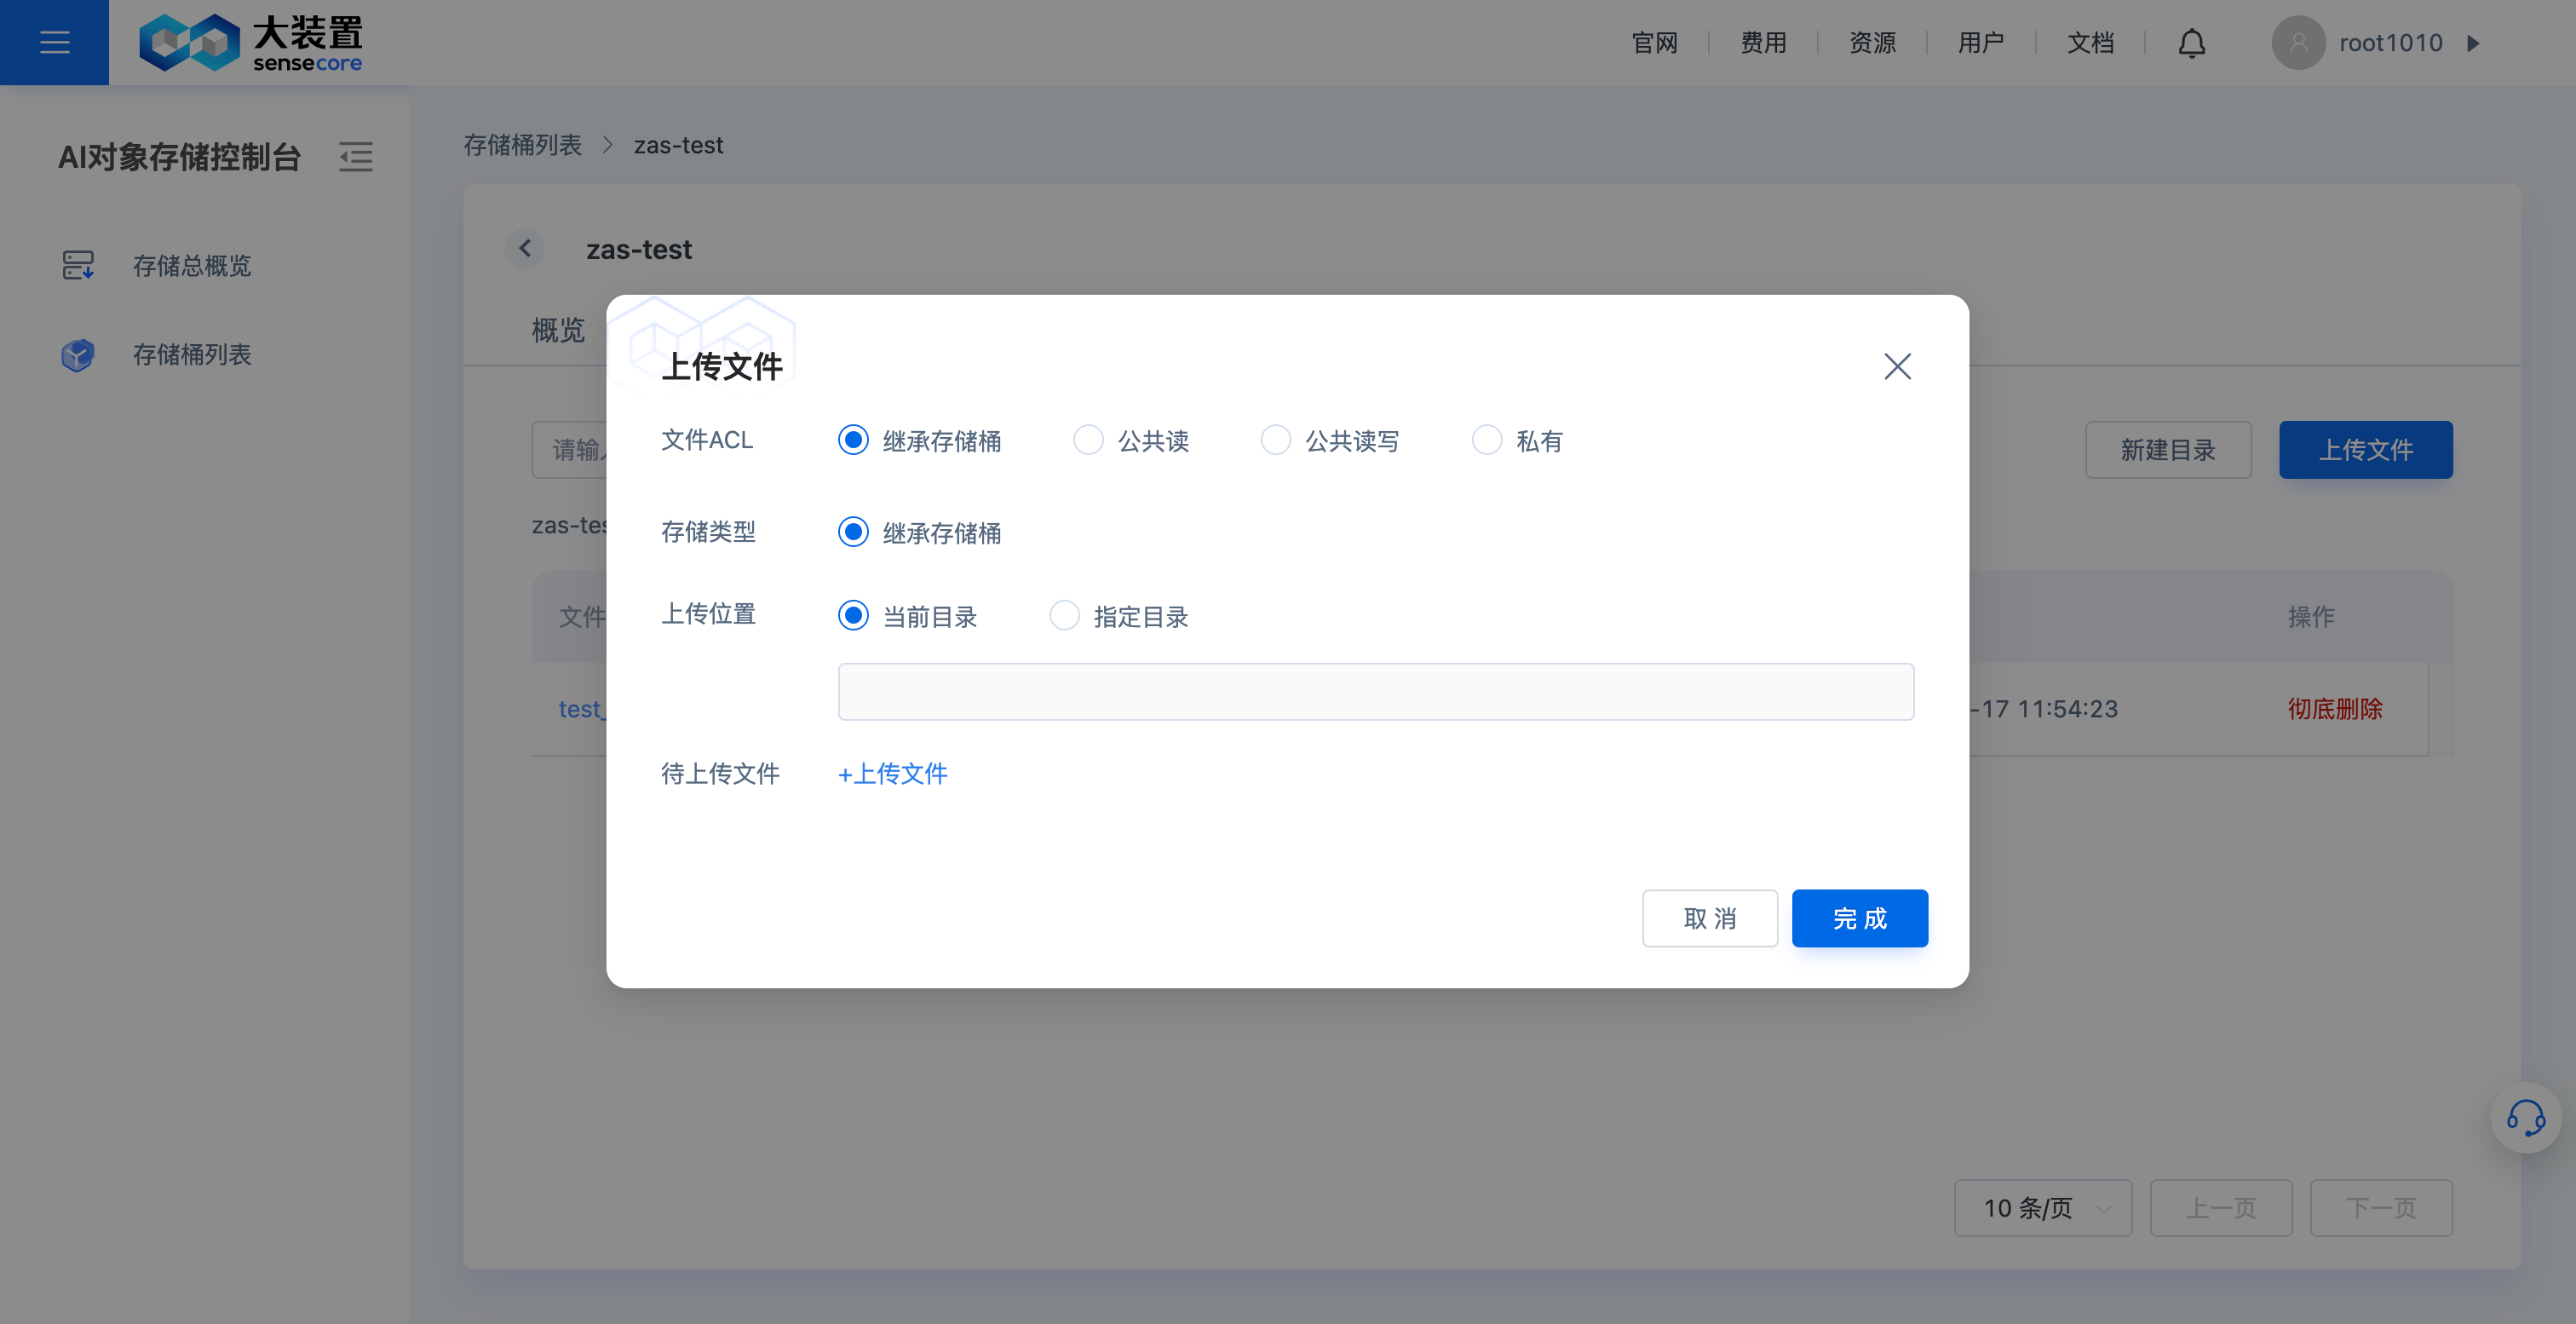Open 费用 in the top navigation
2576x1324 pixels.
[x=1763, y=43]
